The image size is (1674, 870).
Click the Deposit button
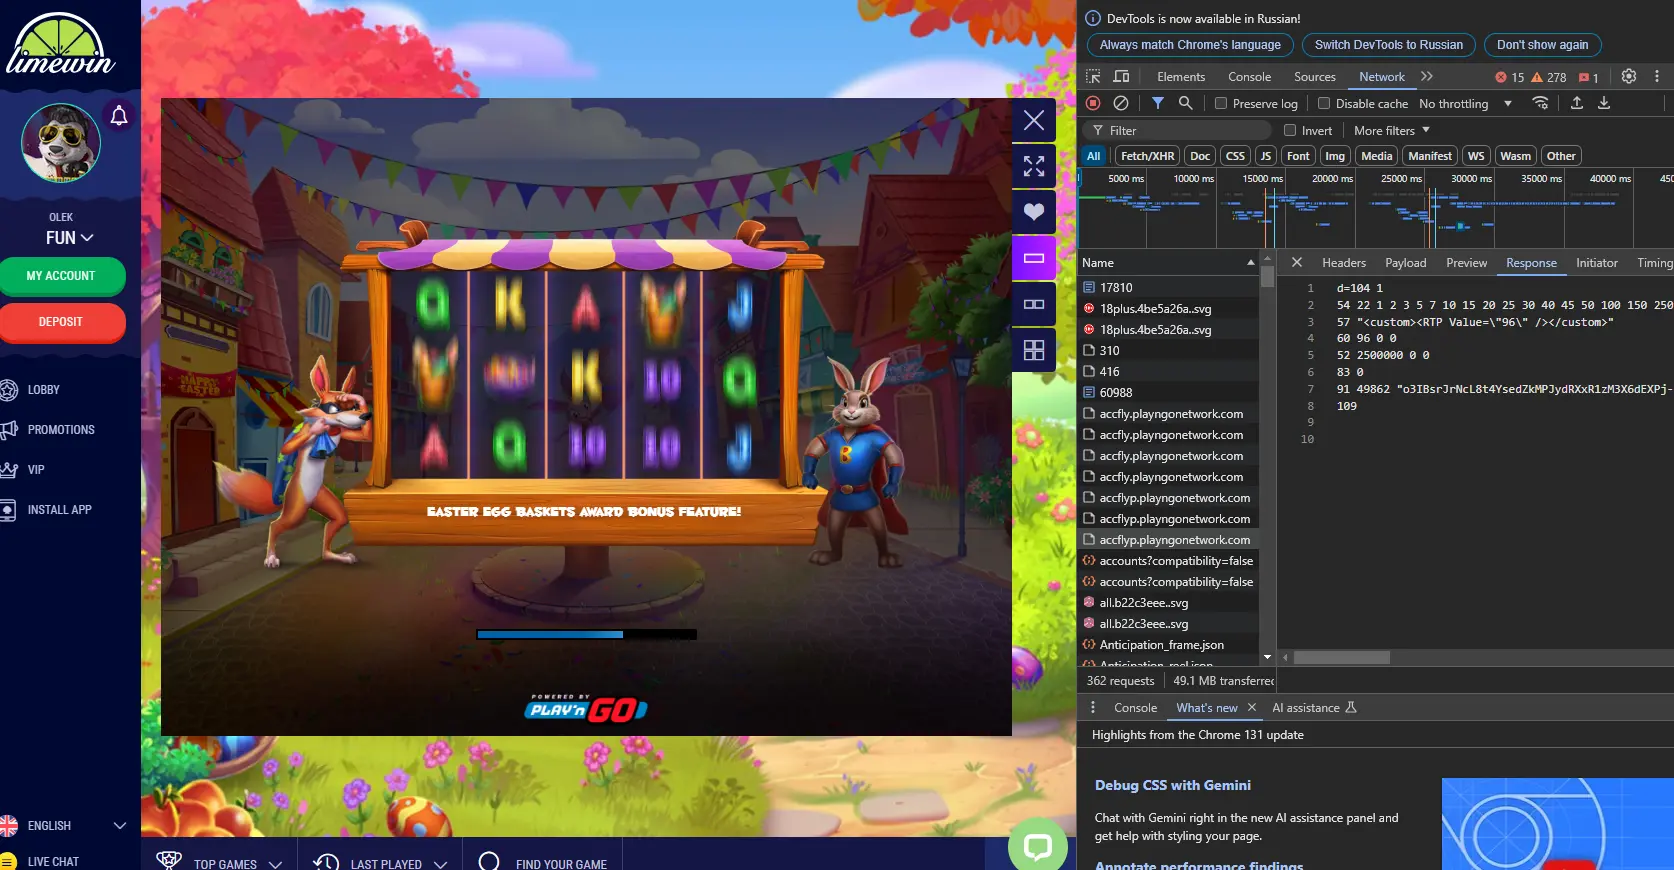pos(62,322)
